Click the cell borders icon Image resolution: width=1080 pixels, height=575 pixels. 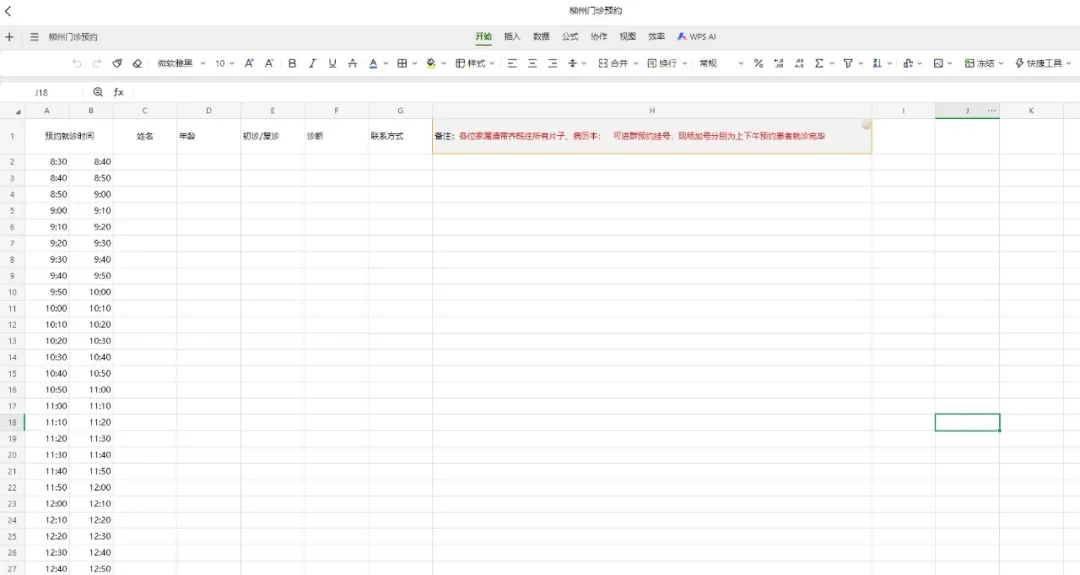coord(402,63)
